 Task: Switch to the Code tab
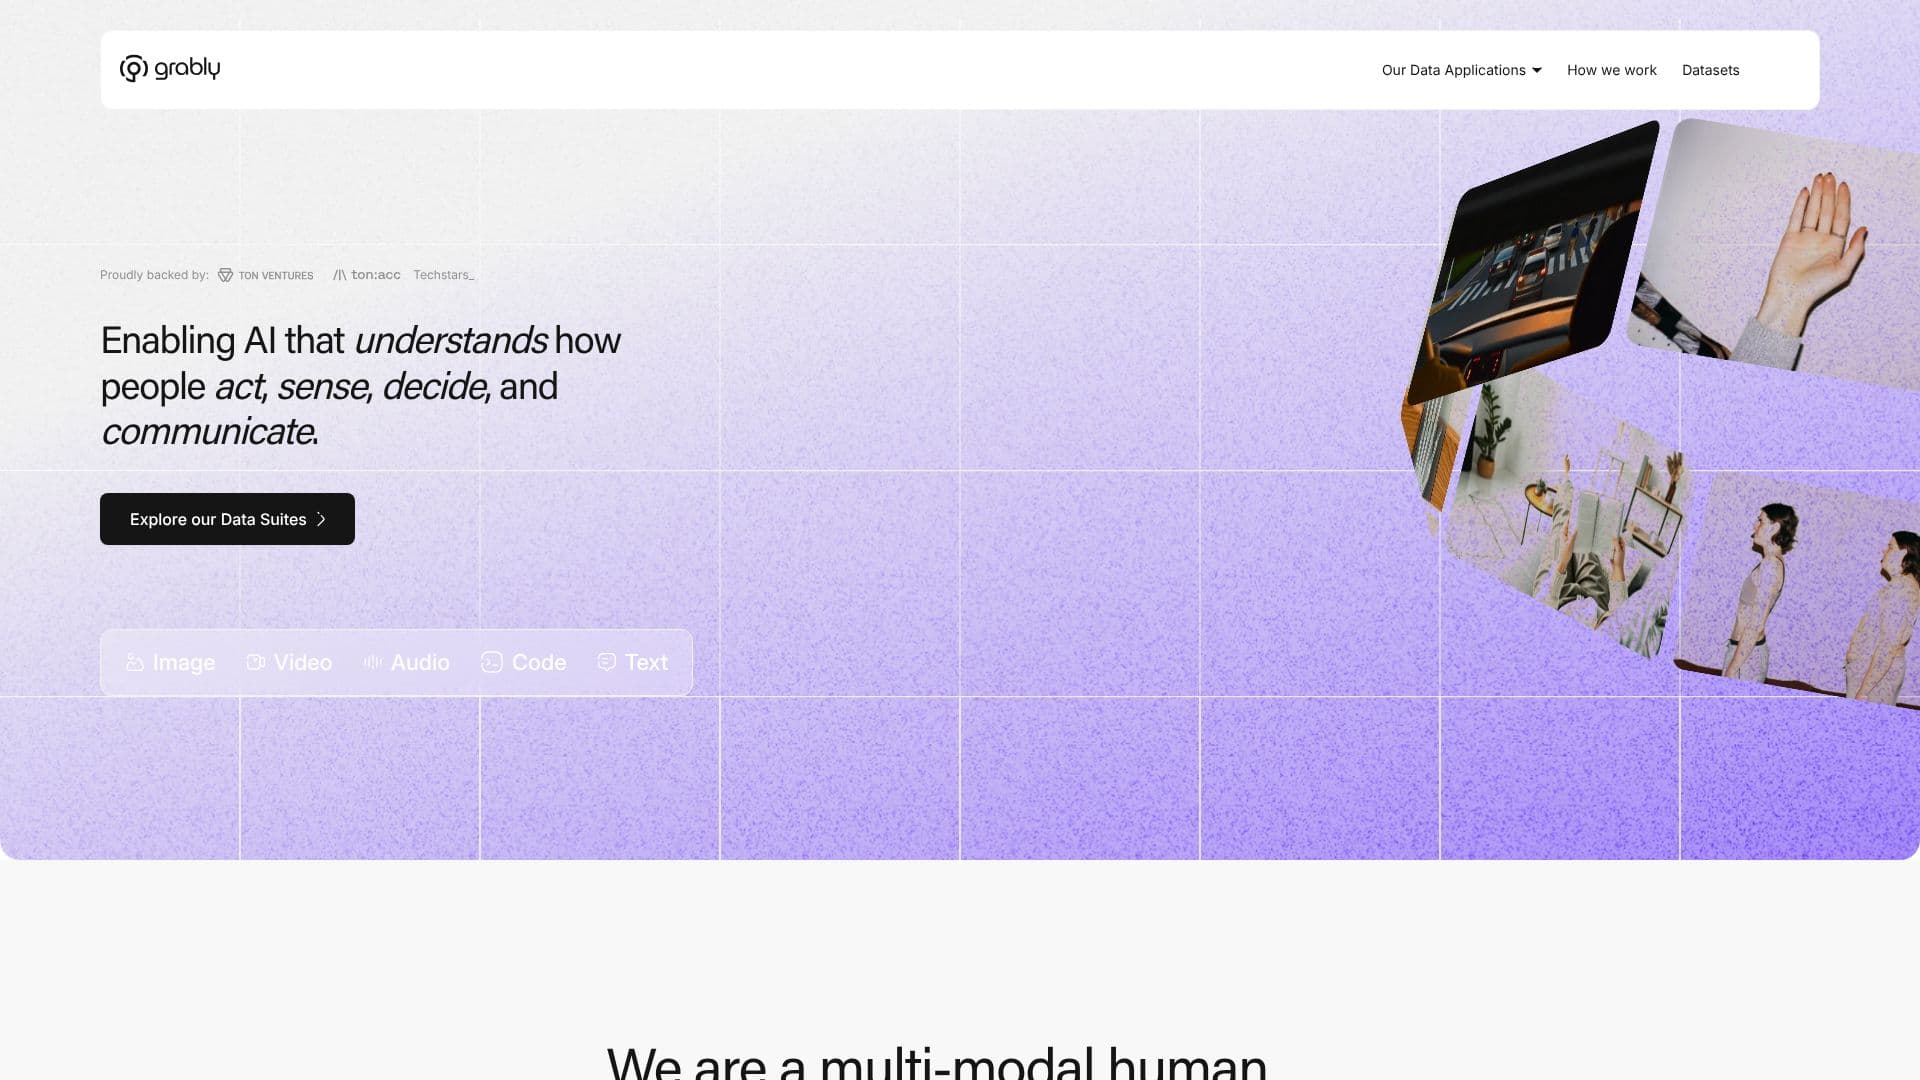coord(524,662)
